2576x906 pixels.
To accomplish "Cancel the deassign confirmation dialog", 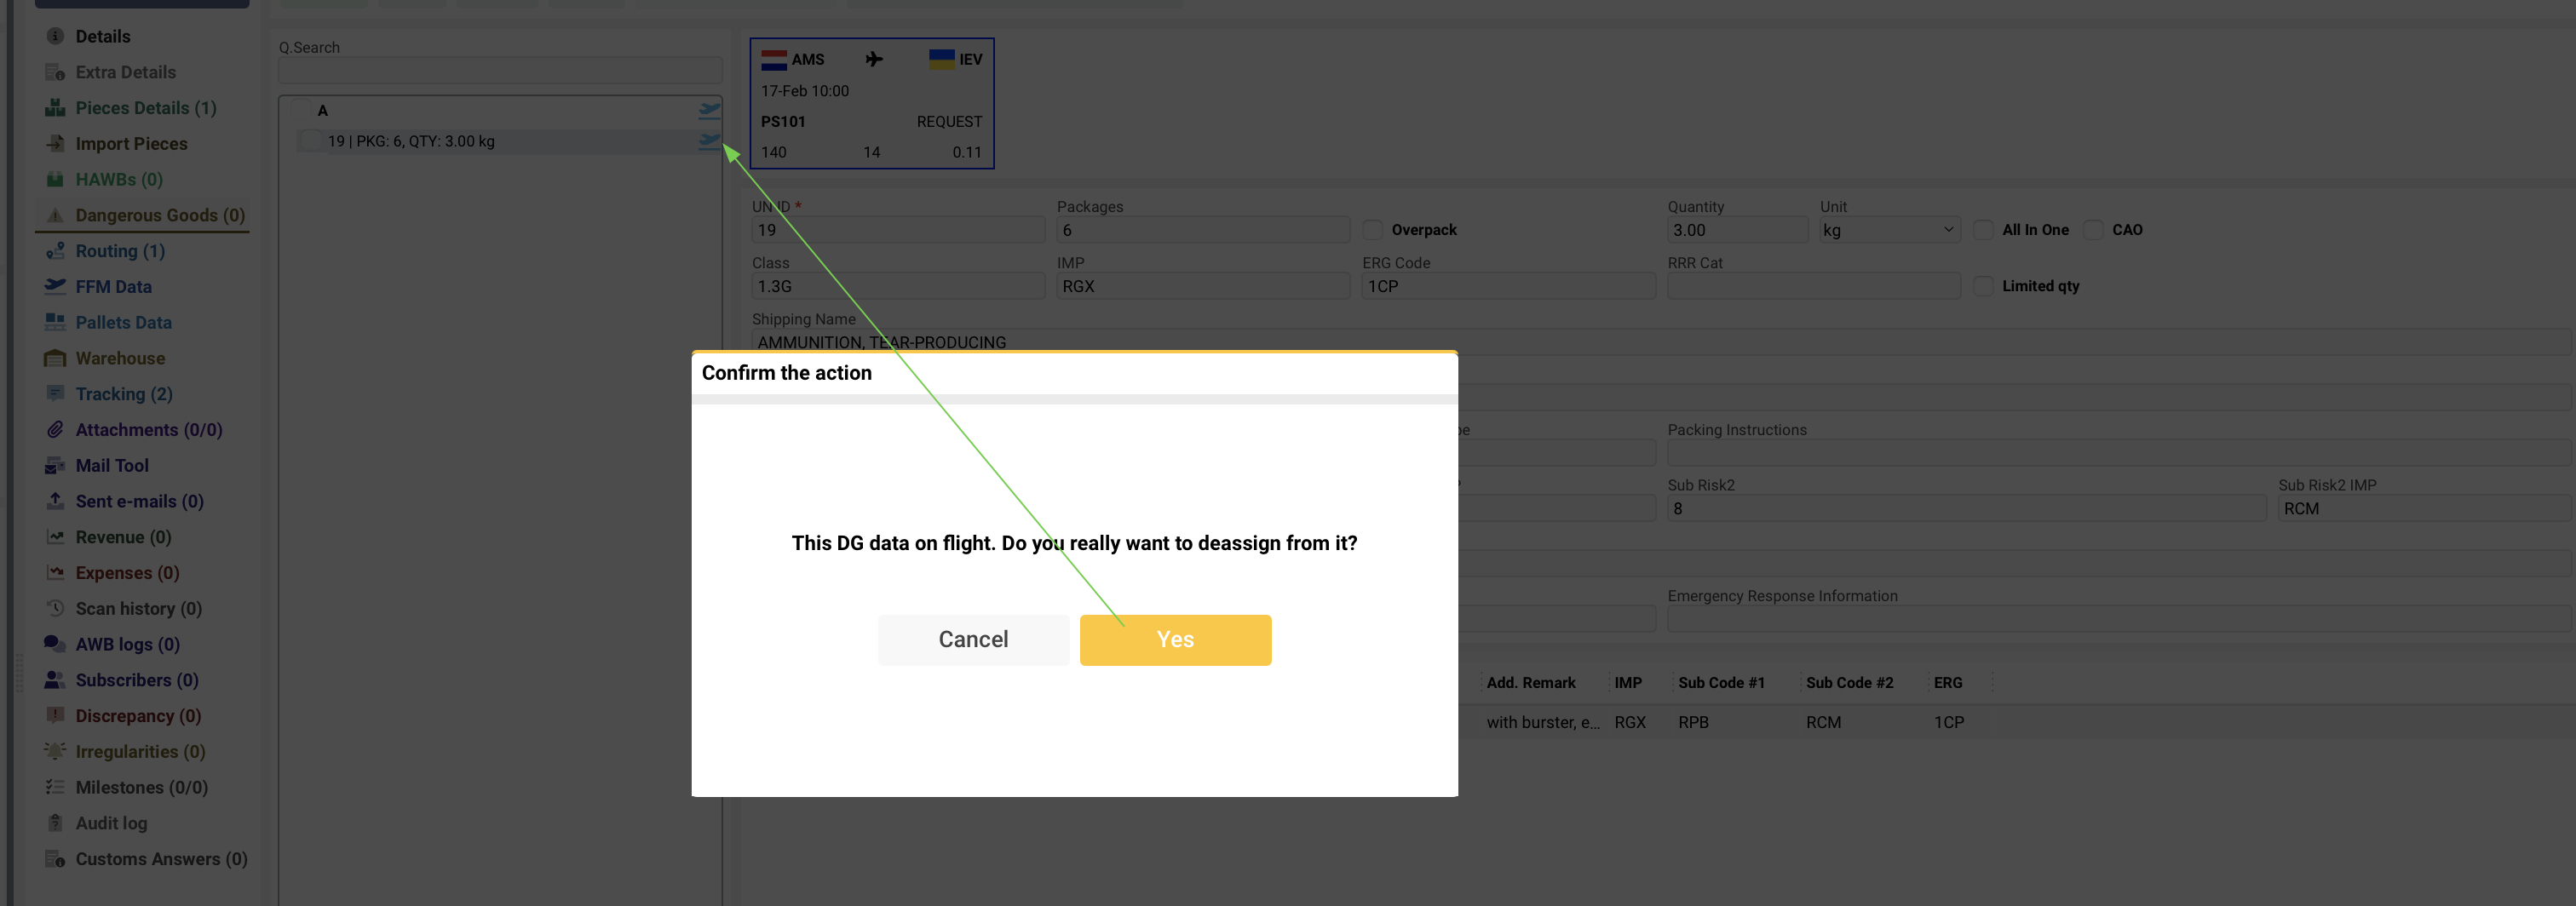I will pyautogui.click(x=972, y=640).
